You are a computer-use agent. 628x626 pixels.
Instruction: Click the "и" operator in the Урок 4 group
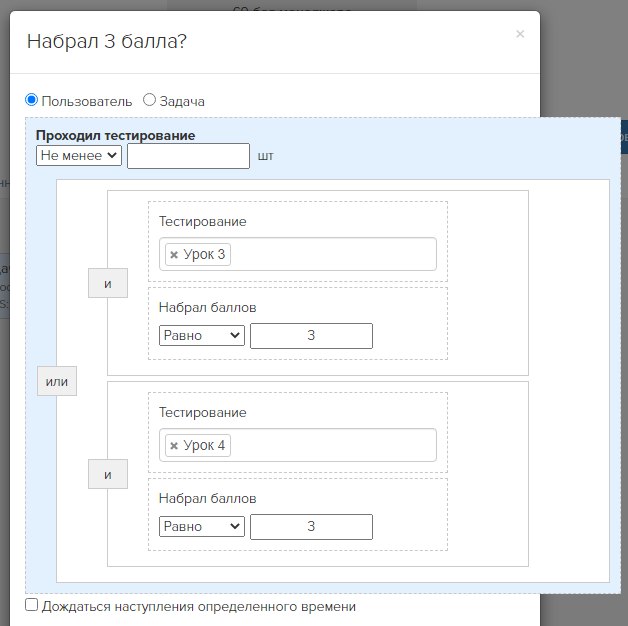point(108,474)
